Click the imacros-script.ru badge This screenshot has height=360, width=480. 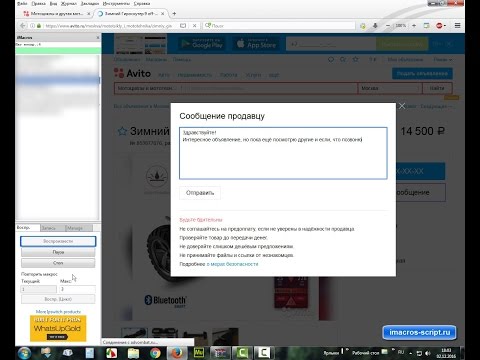point(419,332)
